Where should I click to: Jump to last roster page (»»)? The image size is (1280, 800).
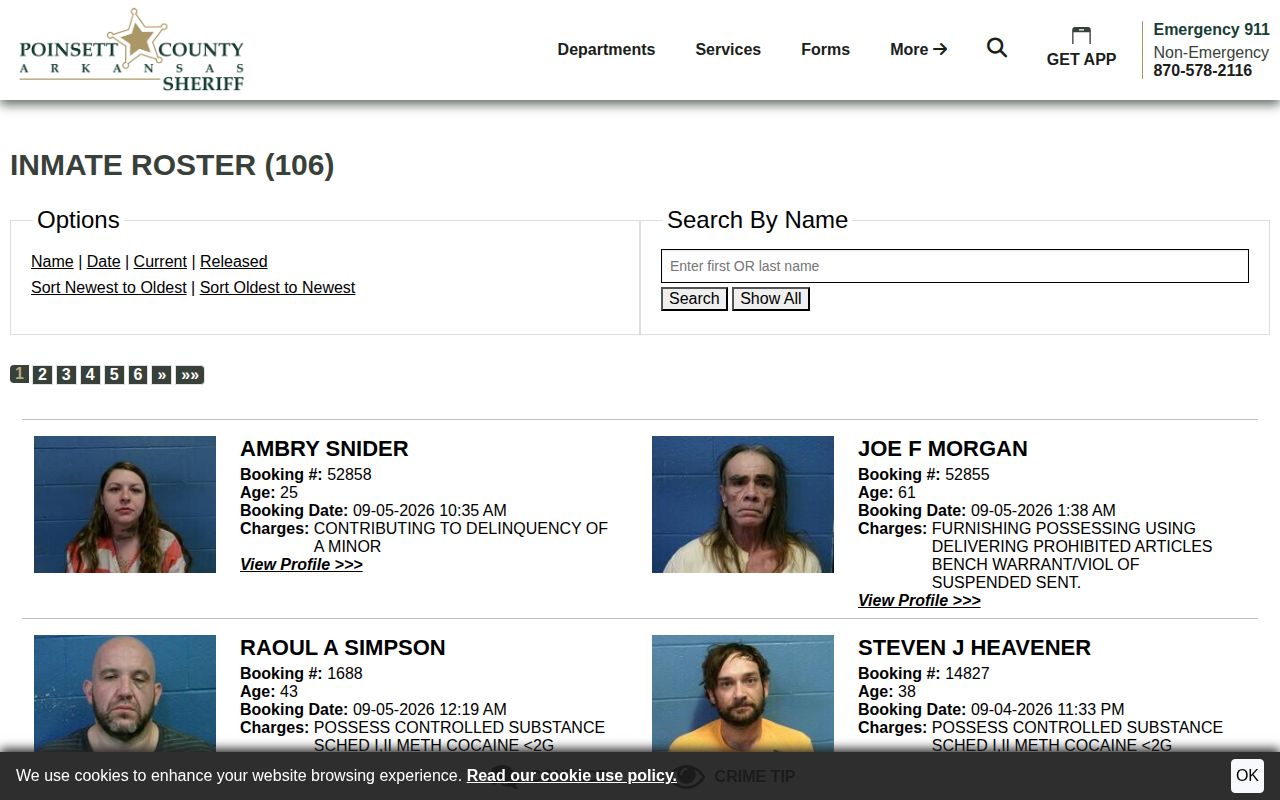190,375
